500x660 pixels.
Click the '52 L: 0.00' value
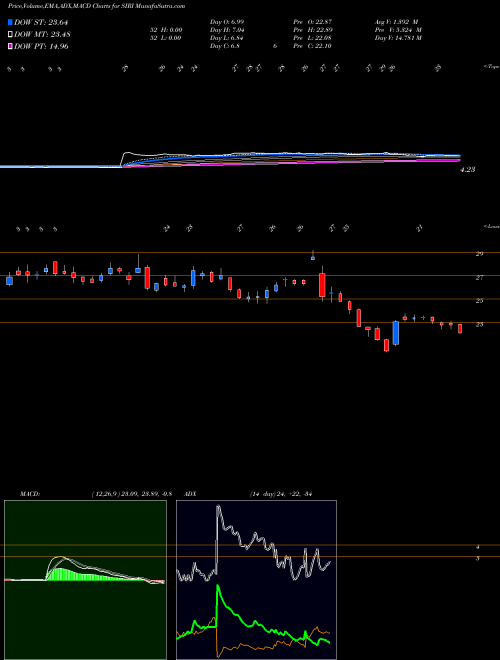[x=167, y=38]
